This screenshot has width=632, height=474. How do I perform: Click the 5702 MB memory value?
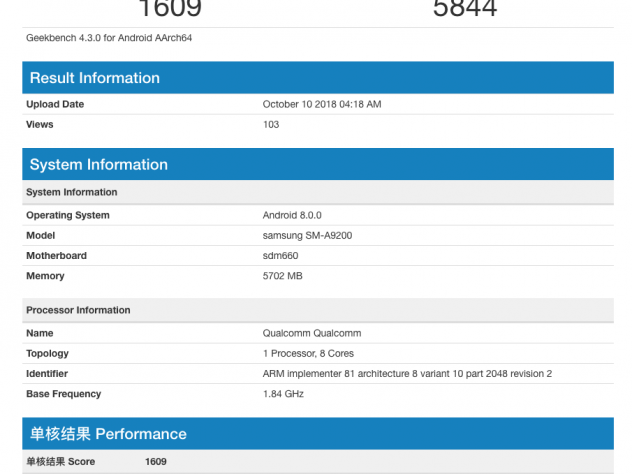click(x=284, y=276)
